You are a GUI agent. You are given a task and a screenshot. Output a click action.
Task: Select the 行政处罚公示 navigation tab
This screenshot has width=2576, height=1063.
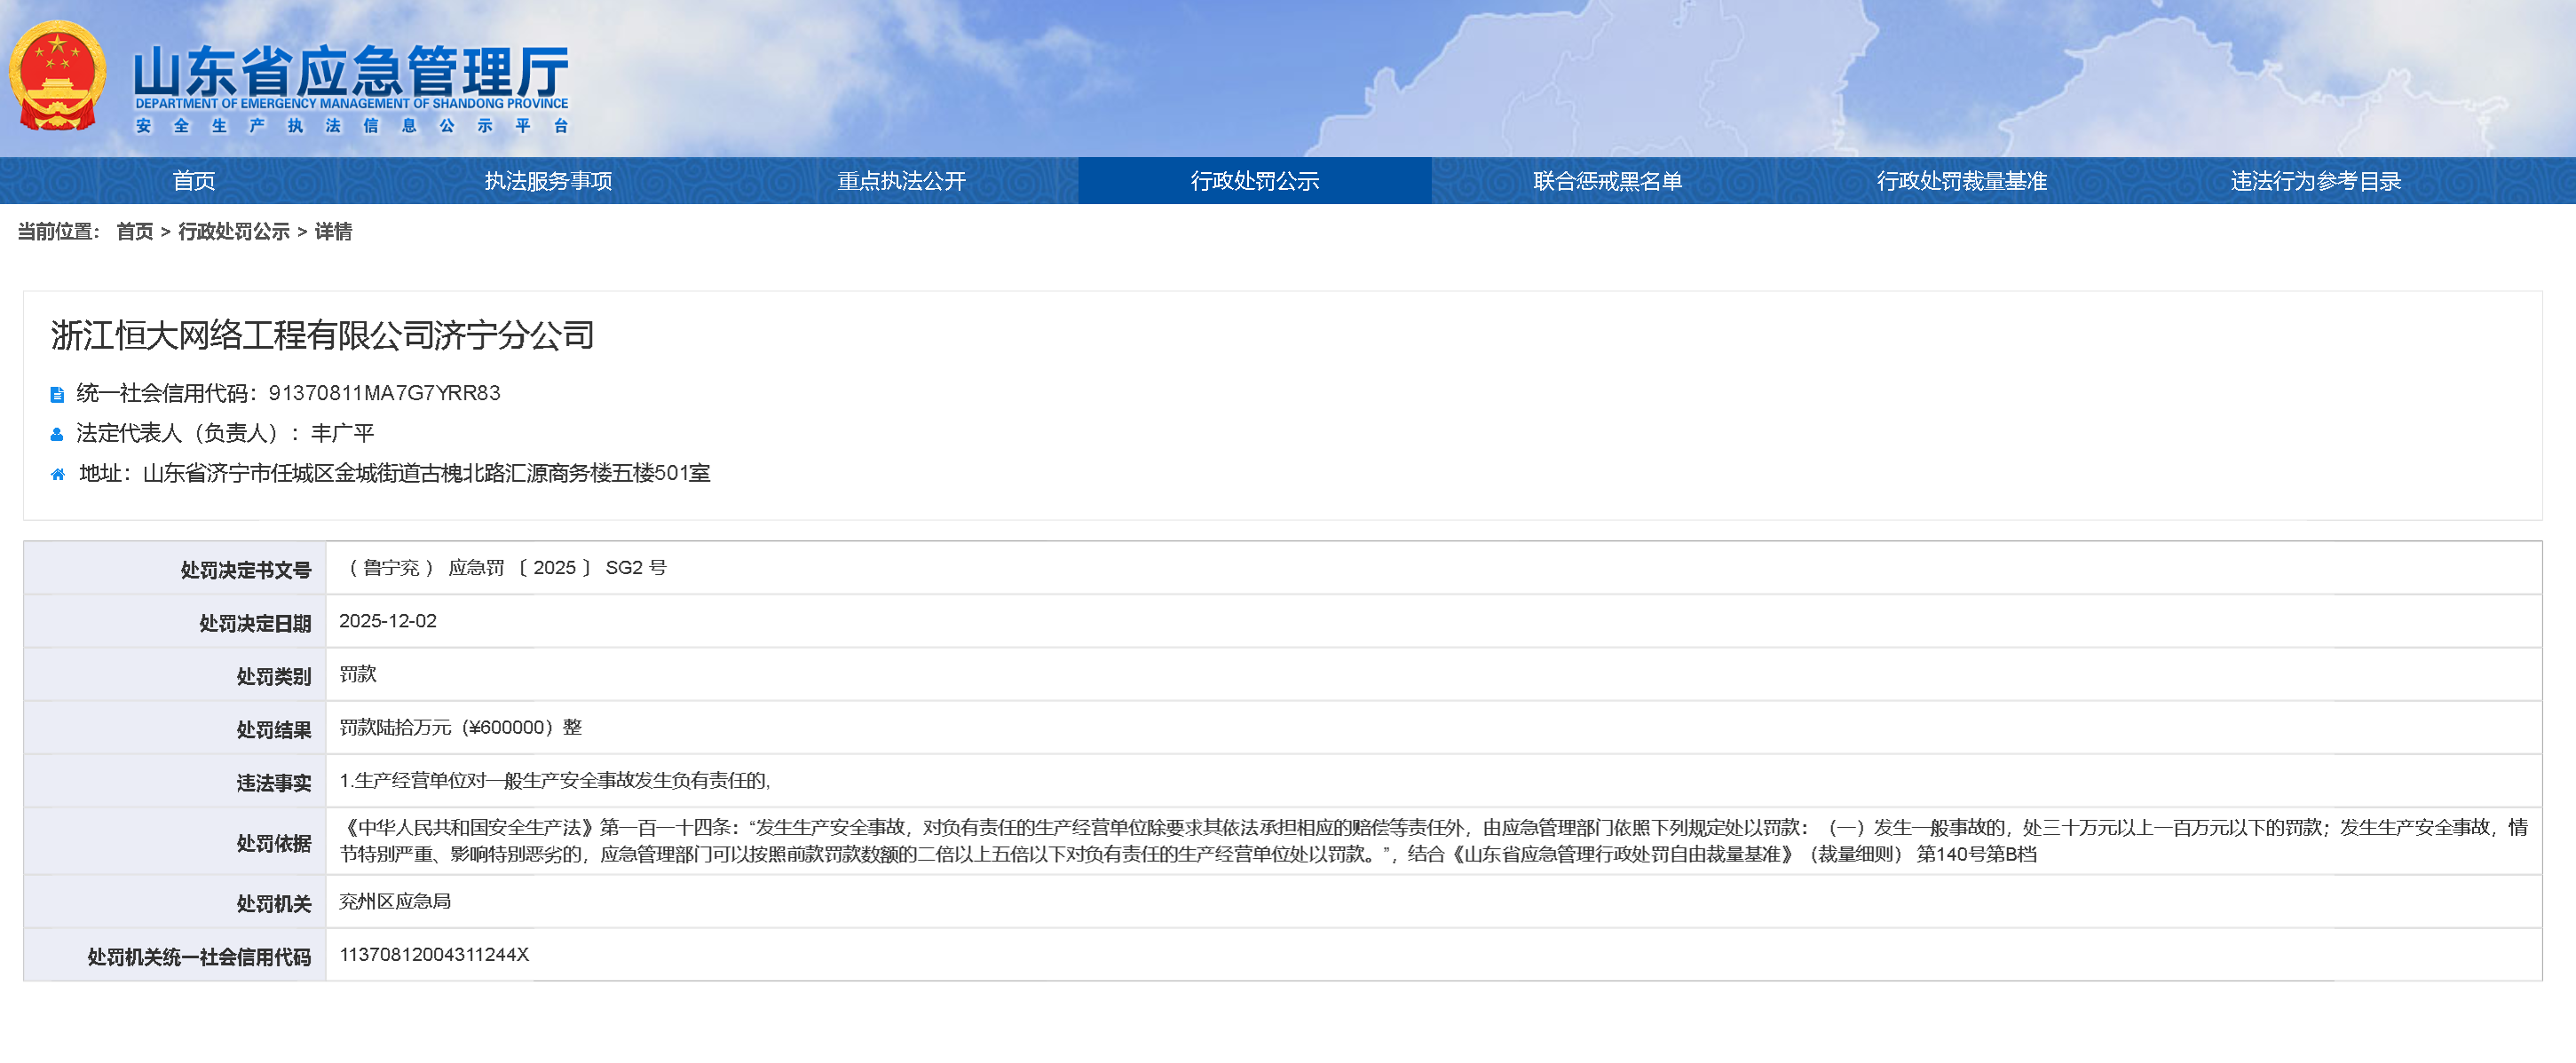(1254, 181)
